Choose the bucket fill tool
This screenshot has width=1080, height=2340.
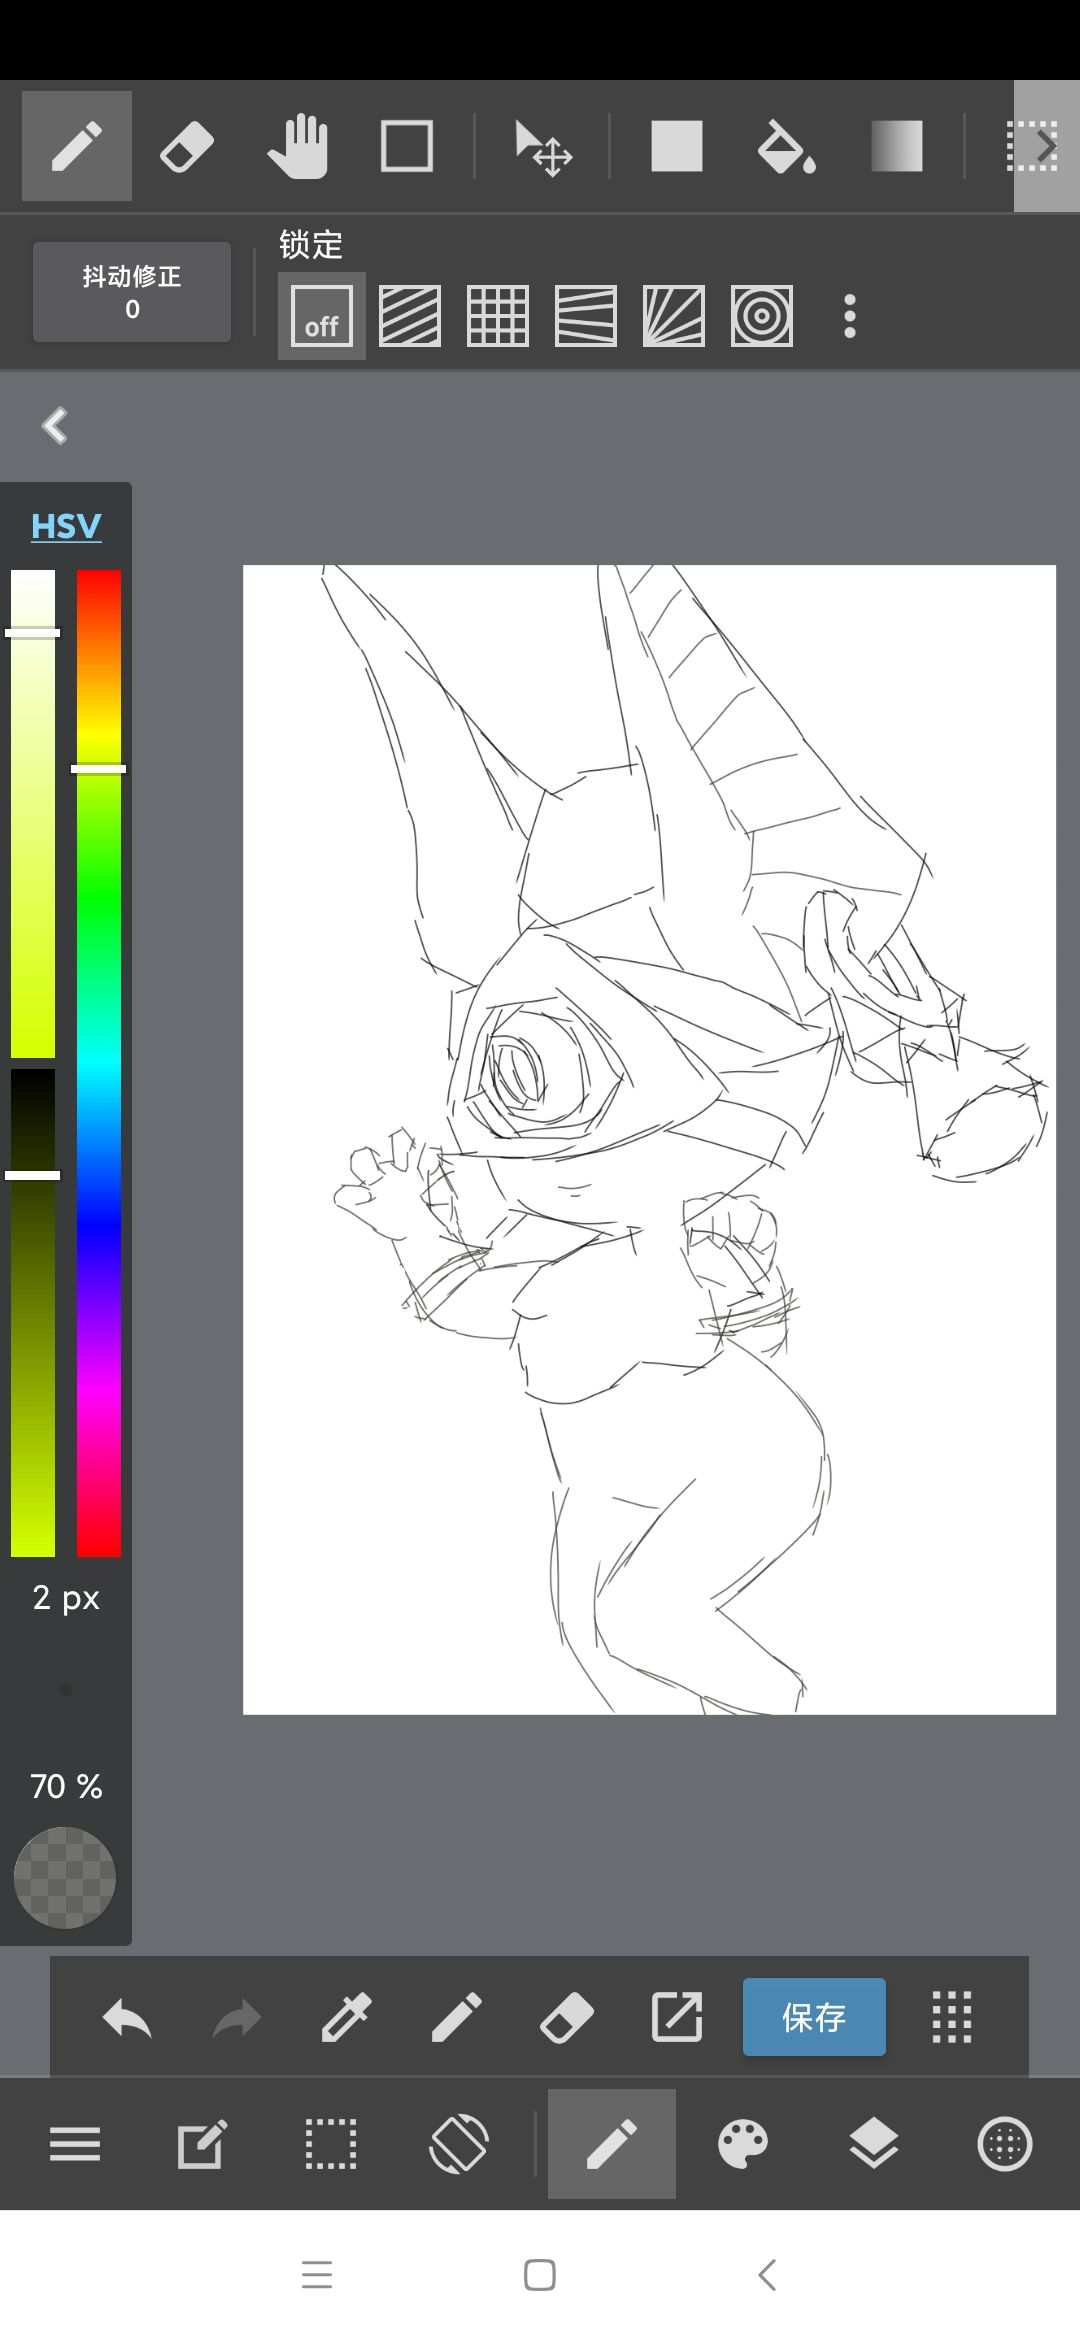click(786, 147)
